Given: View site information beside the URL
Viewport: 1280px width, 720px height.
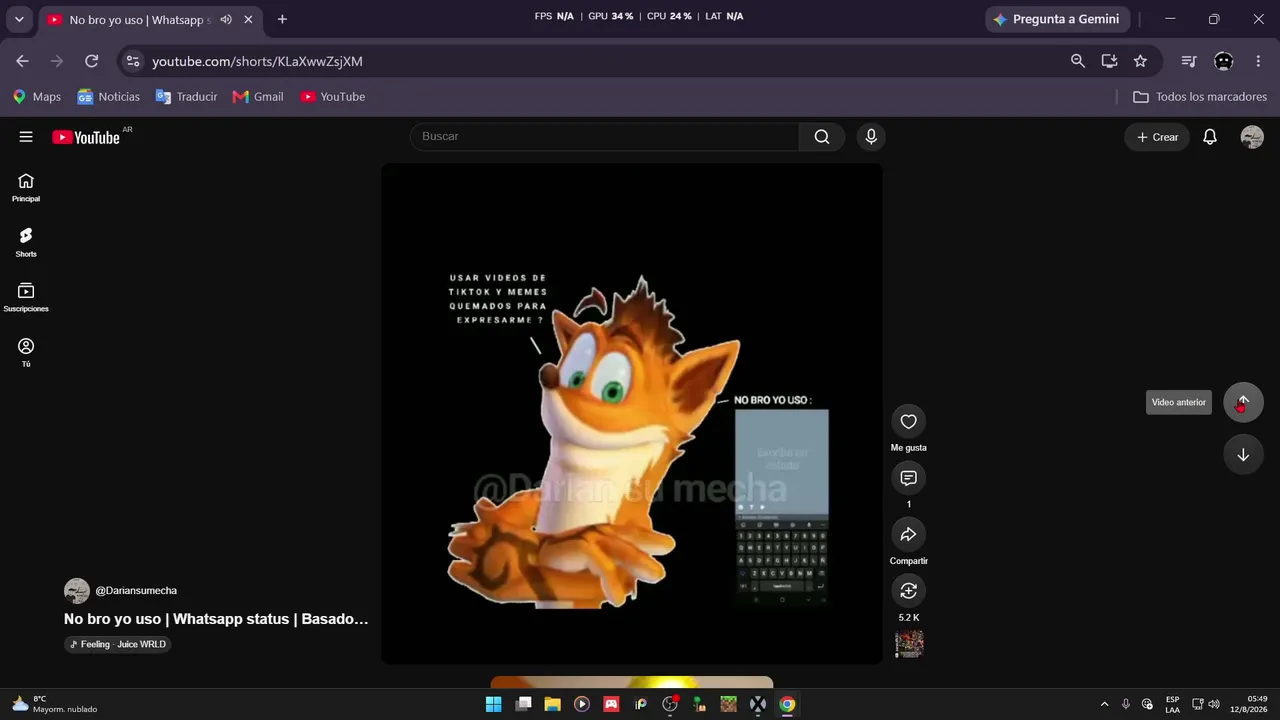Looking at the screenshot, I should (x=132, y=61).
